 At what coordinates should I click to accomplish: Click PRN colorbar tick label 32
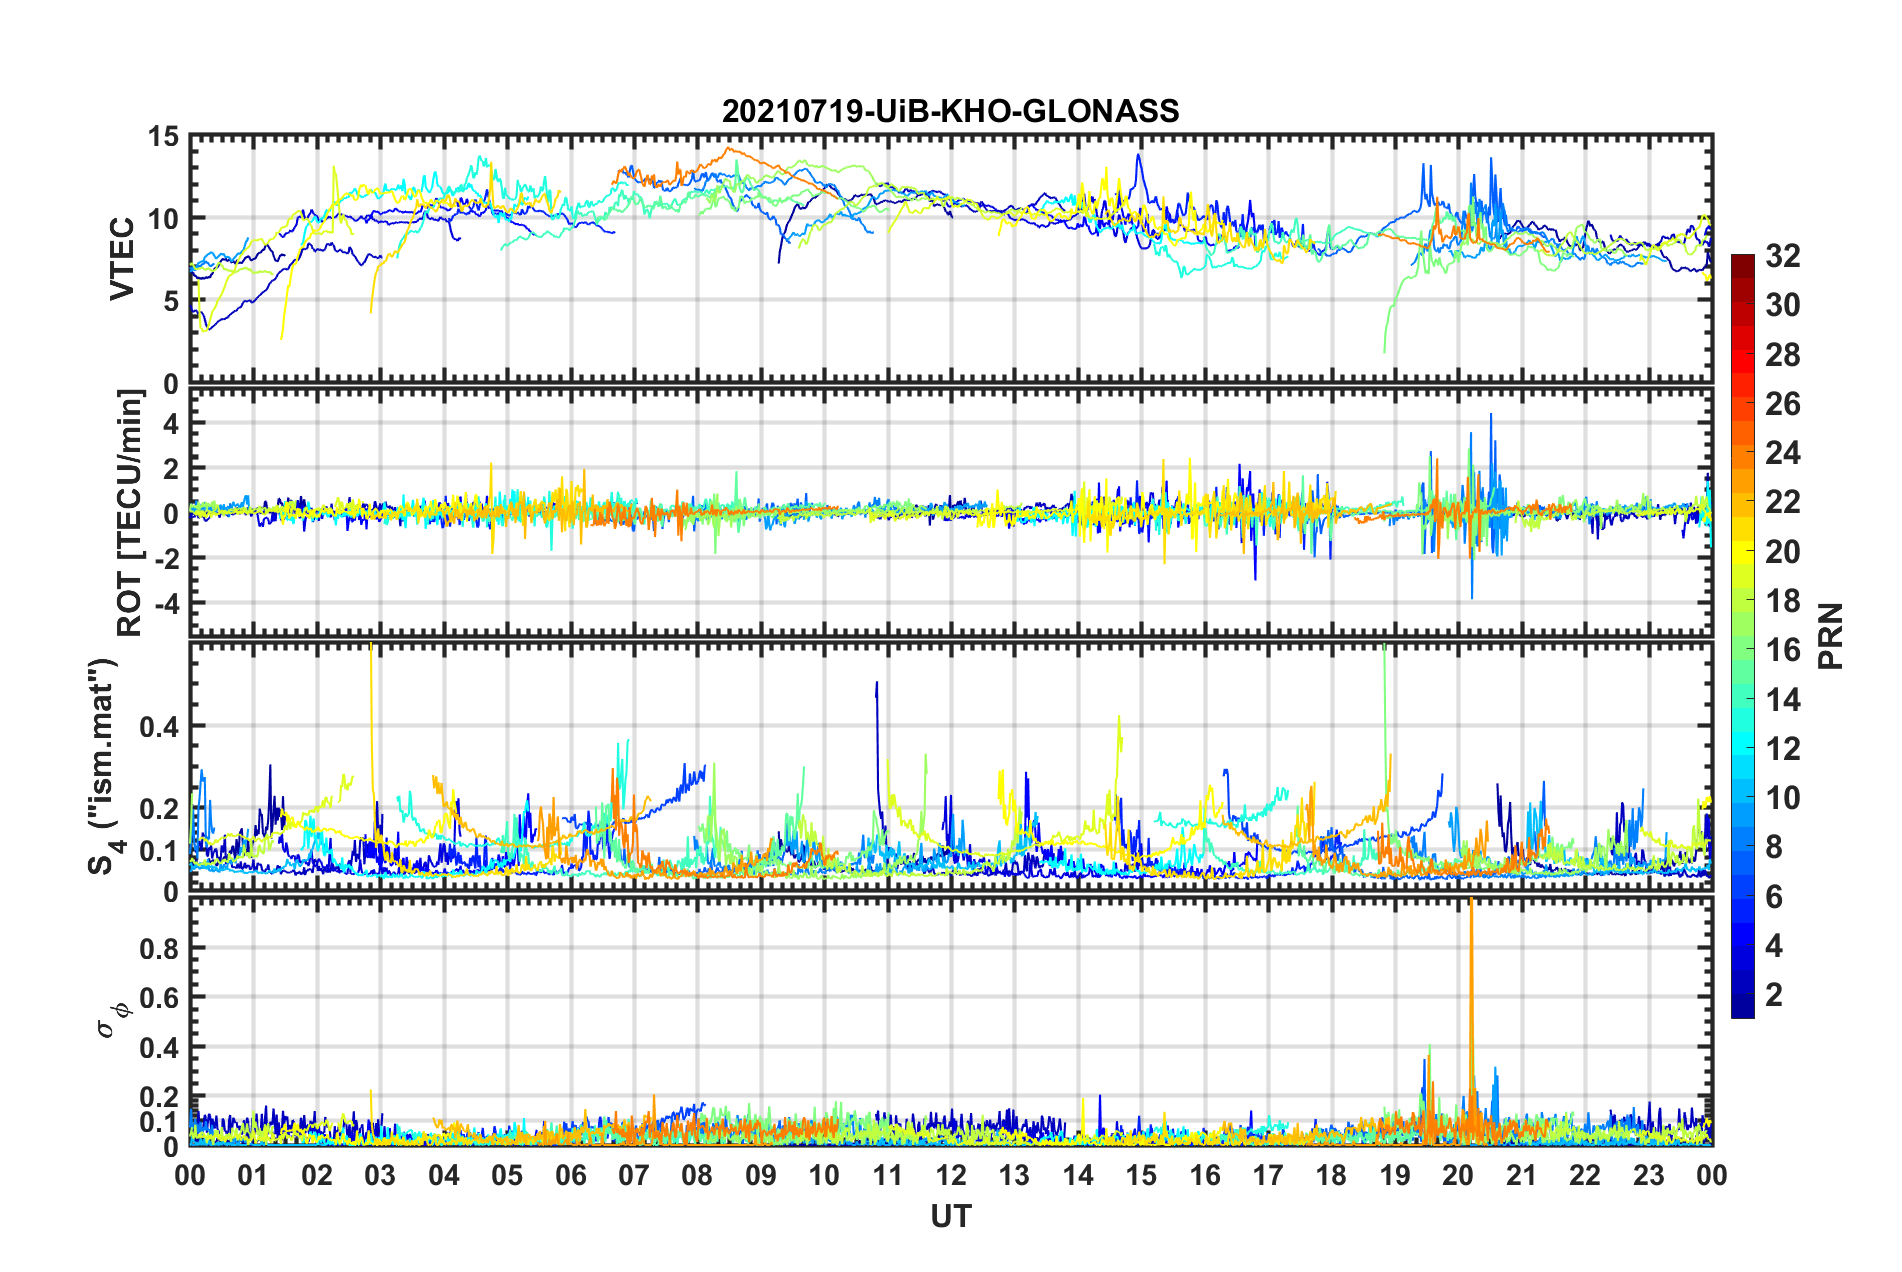[1782, 256]
